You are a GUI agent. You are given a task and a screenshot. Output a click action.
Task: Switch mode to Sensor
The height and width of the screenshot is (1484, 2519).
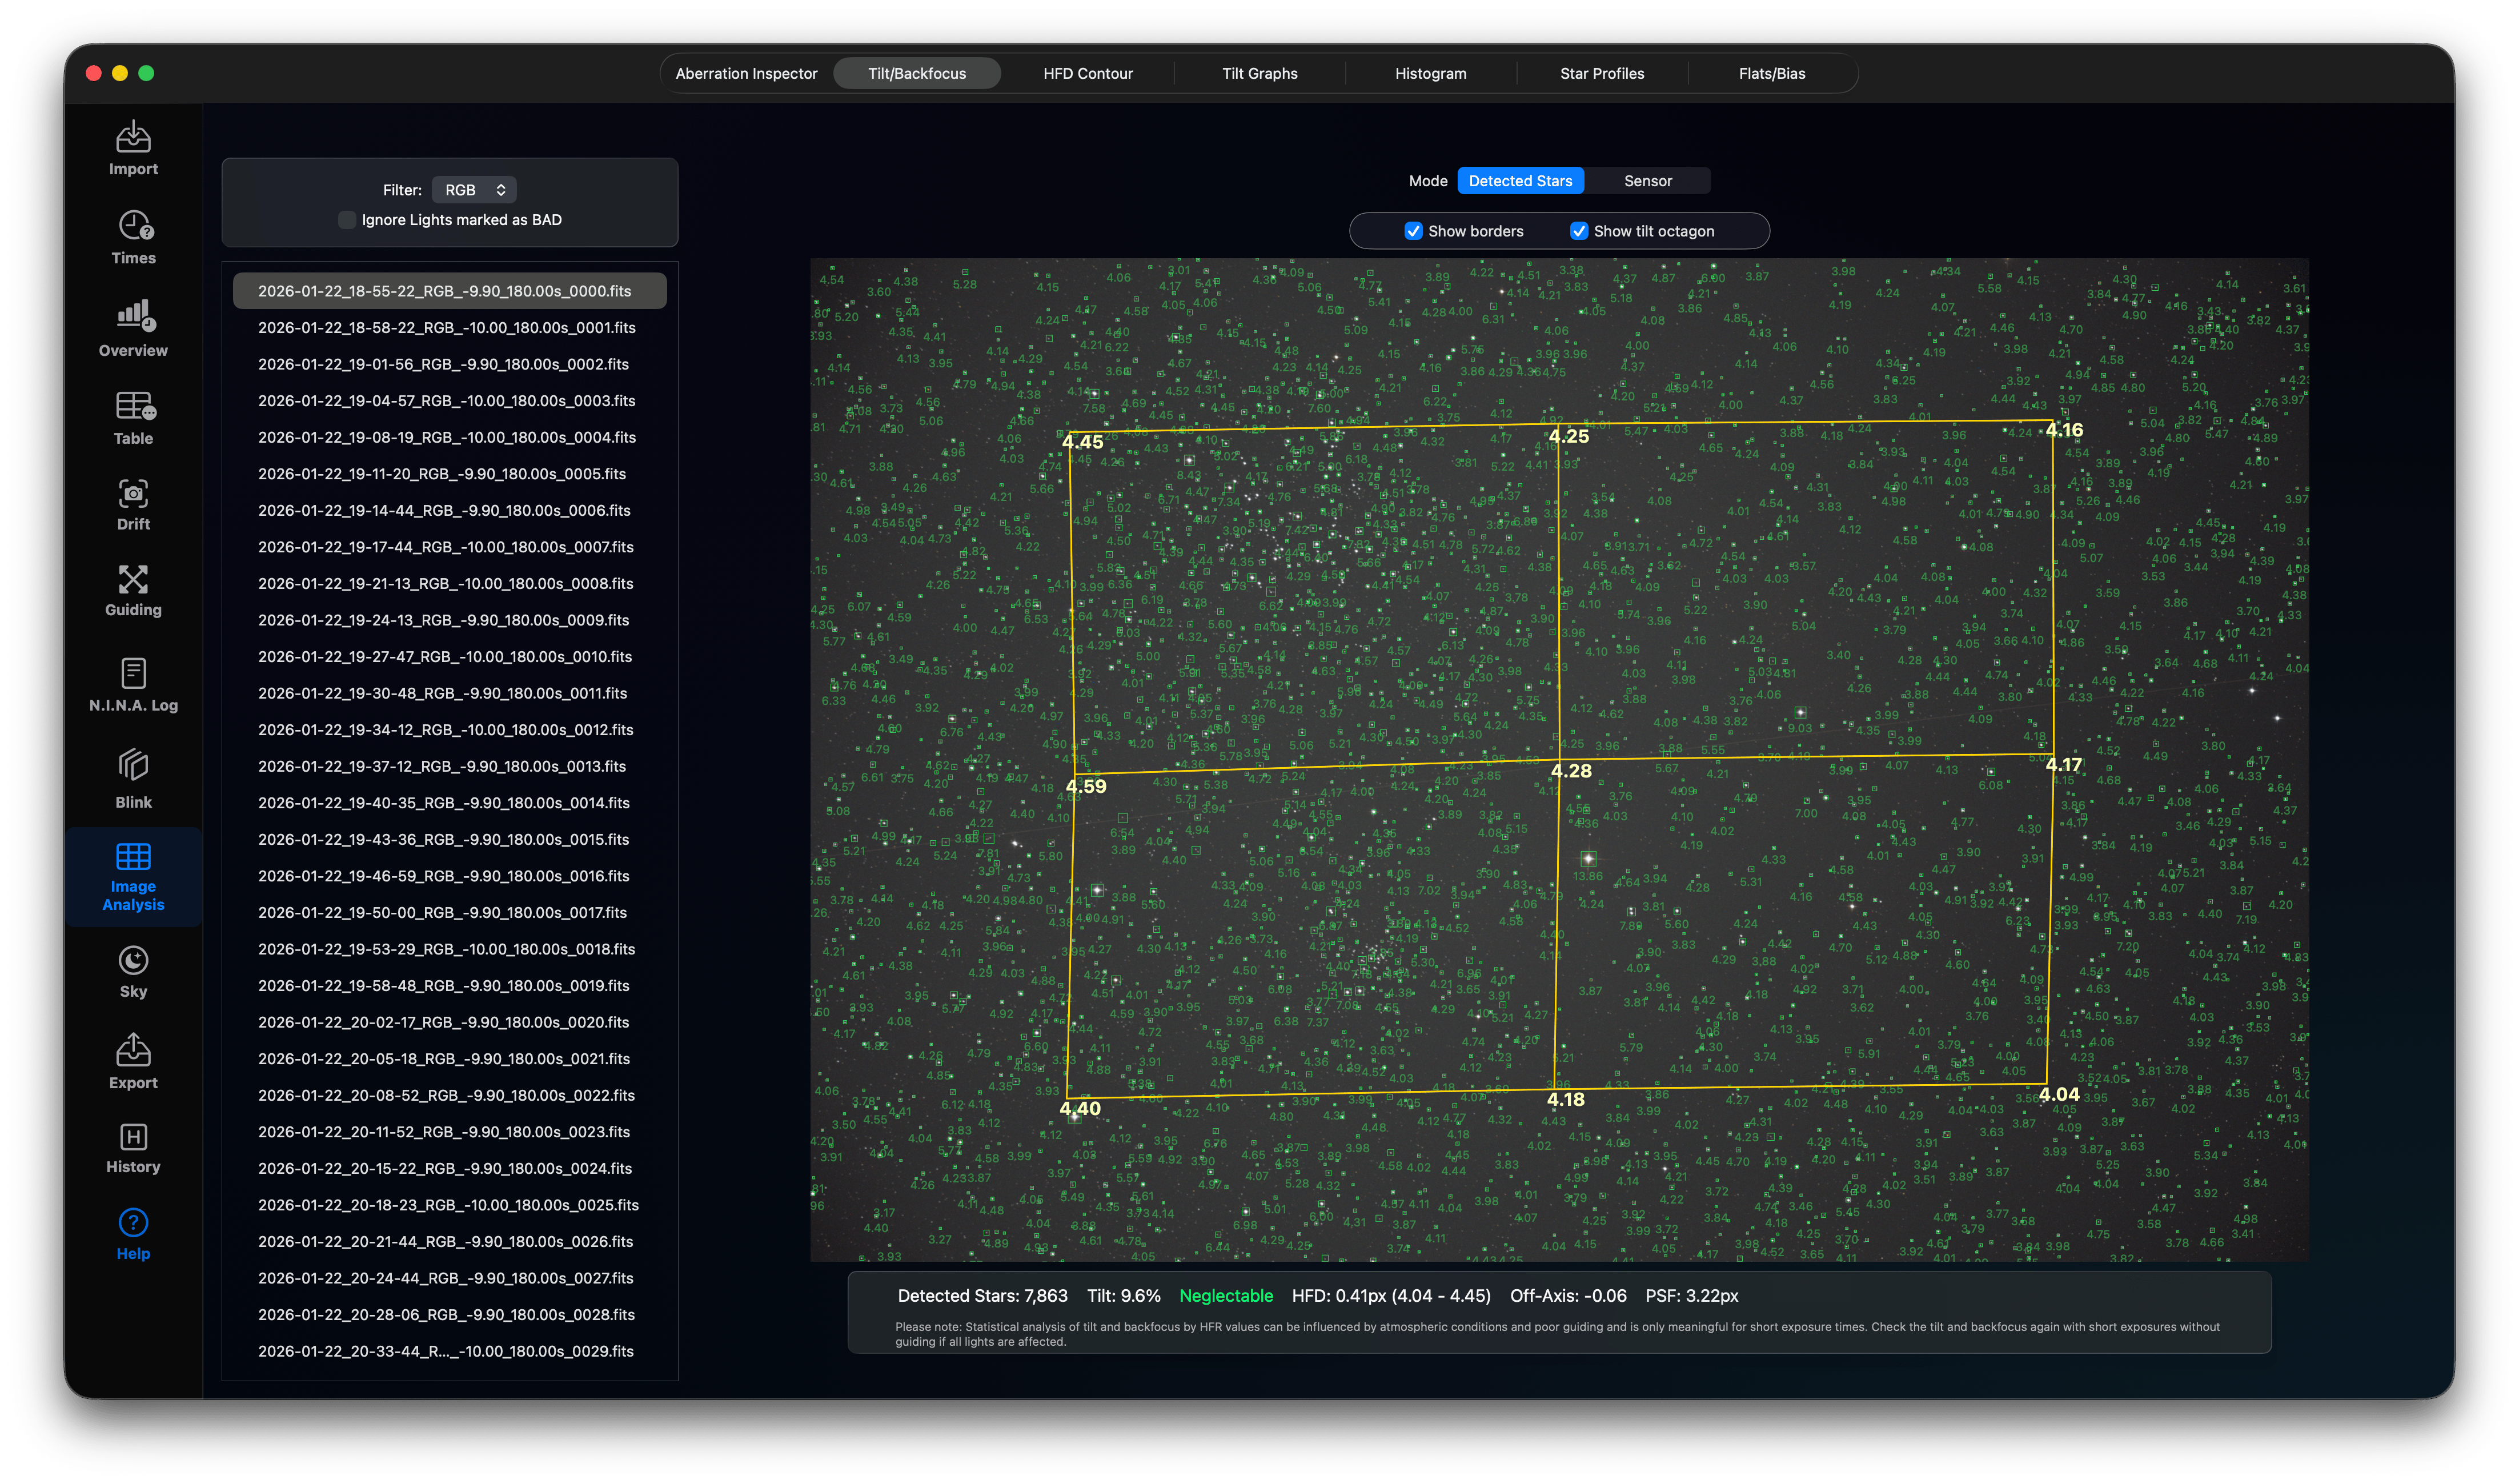1647,181
